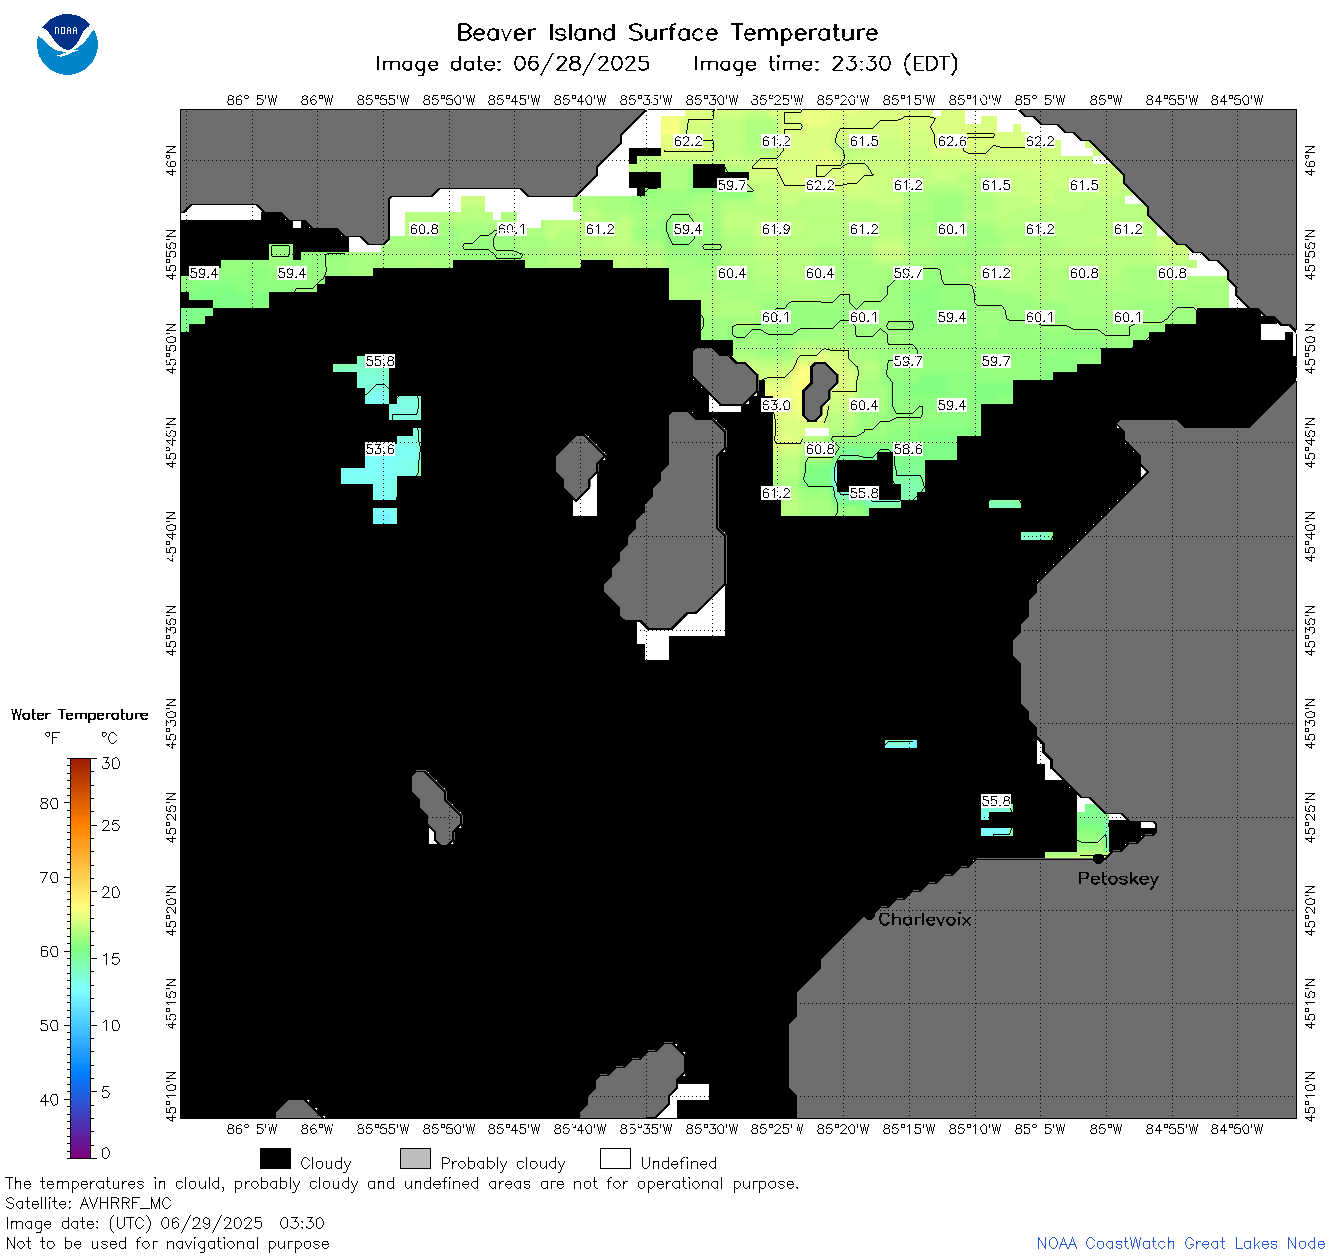
Task: Click the Water Temperature legend heading
Action: (80, 715)
